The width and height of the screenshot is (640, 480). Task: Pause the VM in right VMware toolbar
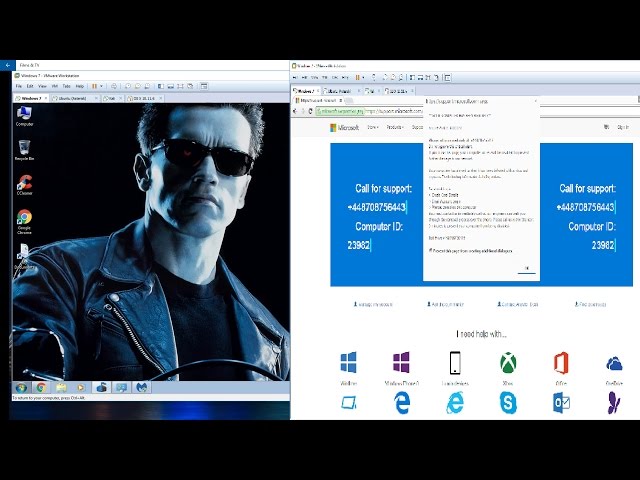click(358, 78)
